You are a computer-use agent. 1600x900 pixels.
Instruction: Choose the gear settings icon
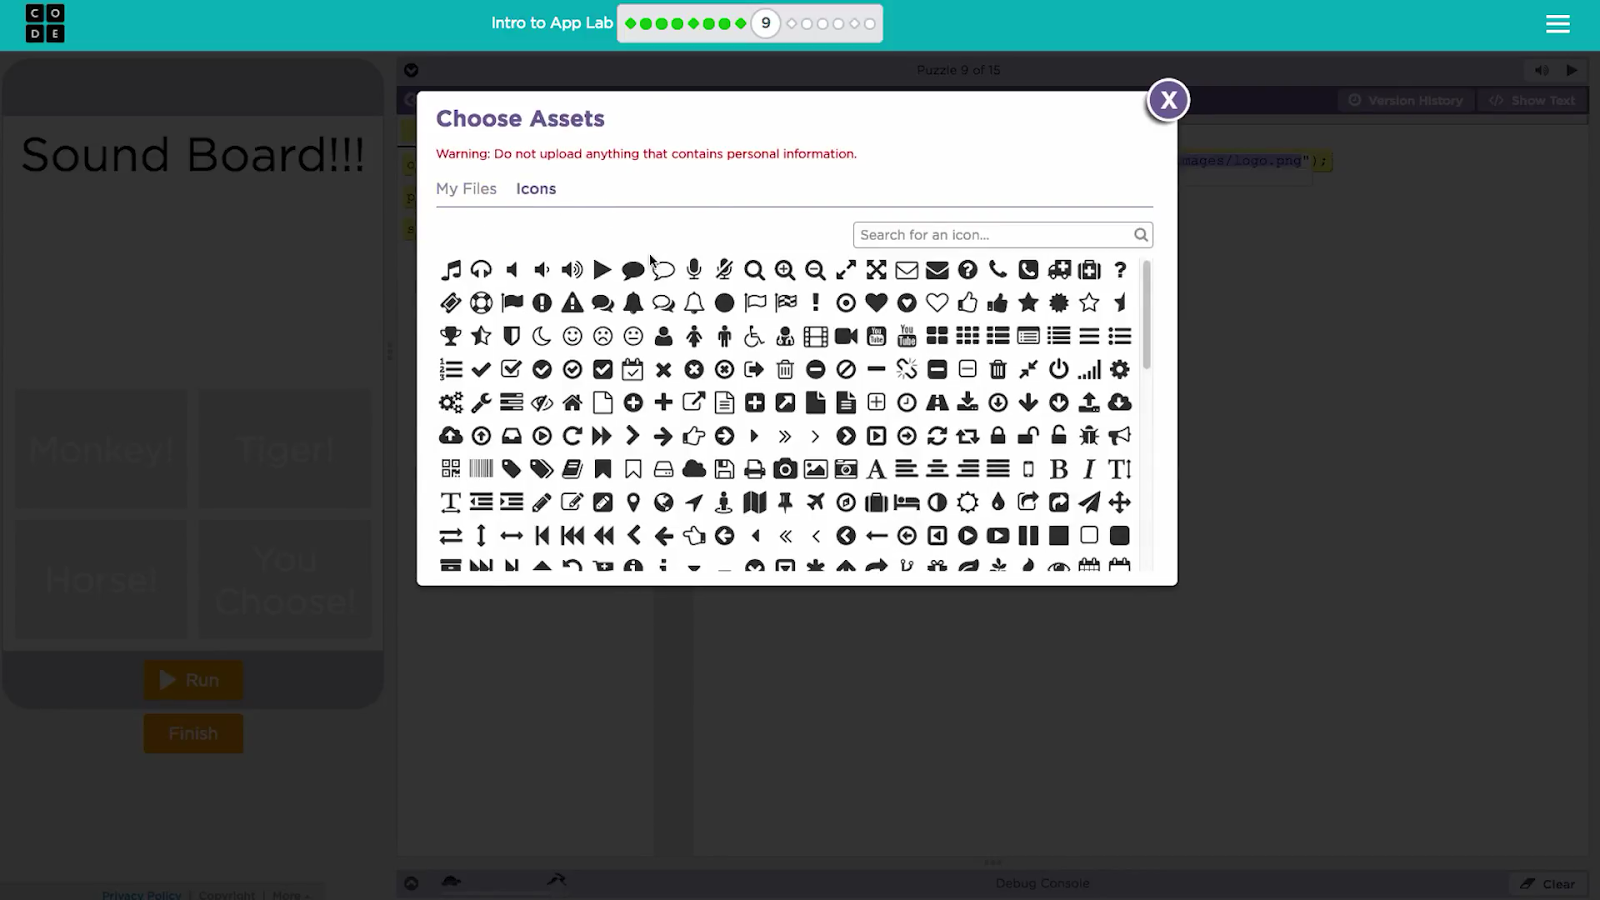1120,369
